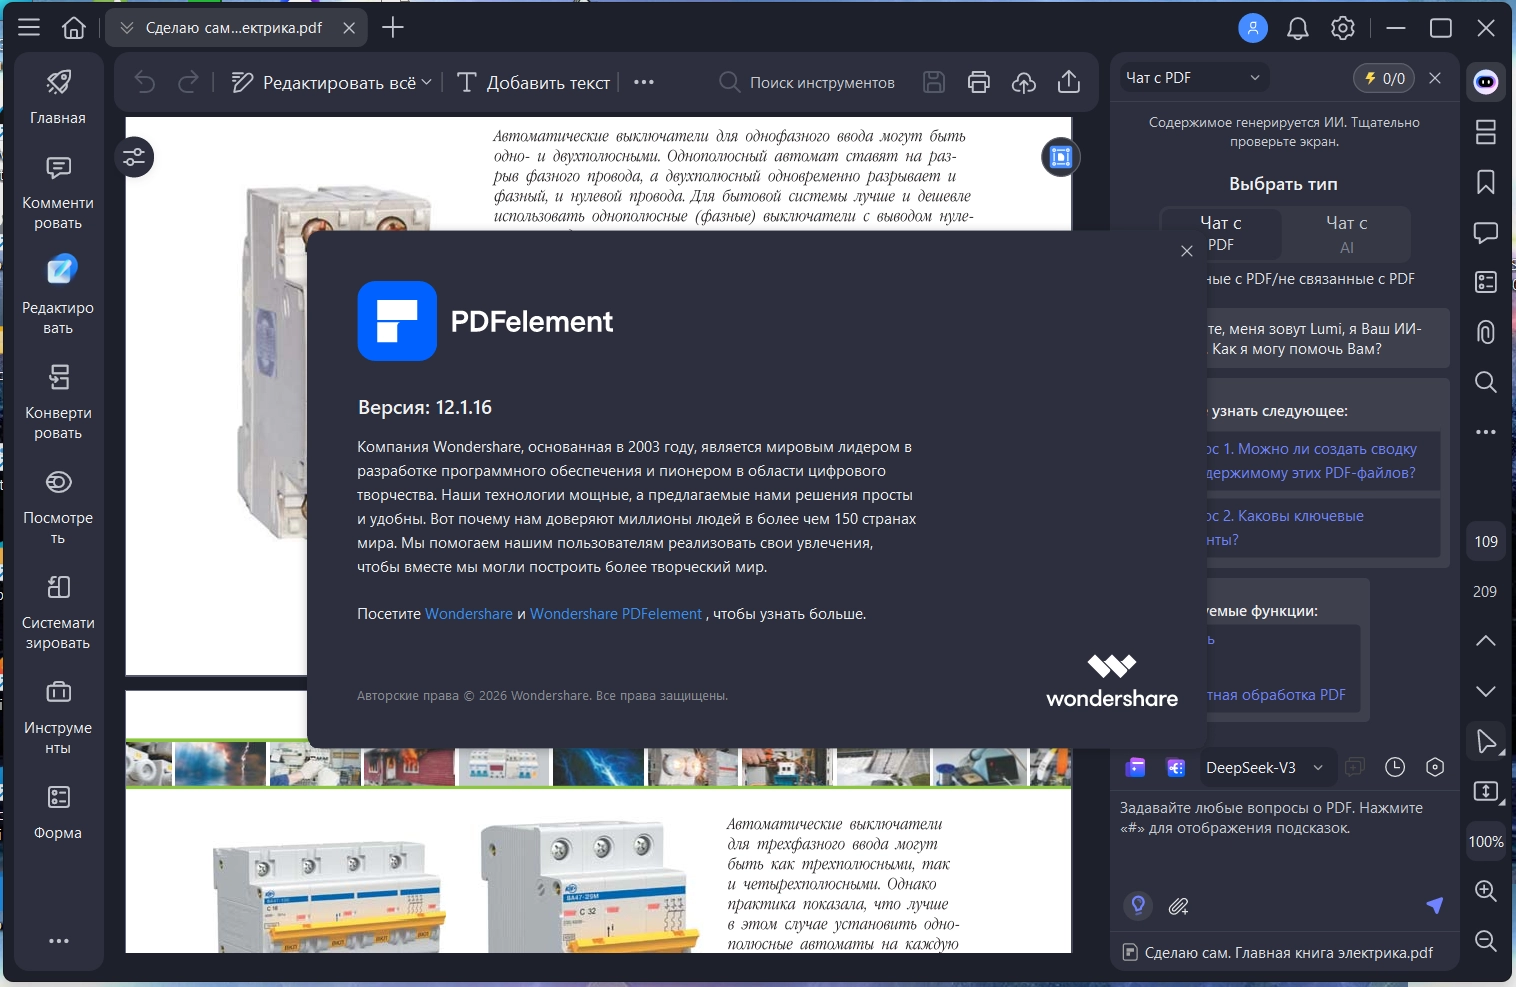Open page properties settings icon on document
The width and height of the screenshot is (1516, 987).
(x=134, y=157)
